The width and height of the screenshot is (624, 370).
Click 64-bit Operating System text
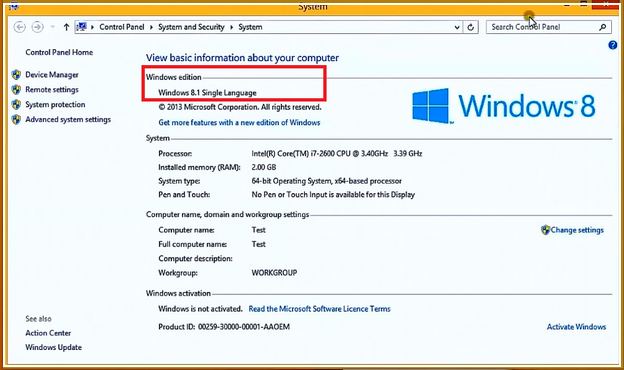tap(326, 181)
